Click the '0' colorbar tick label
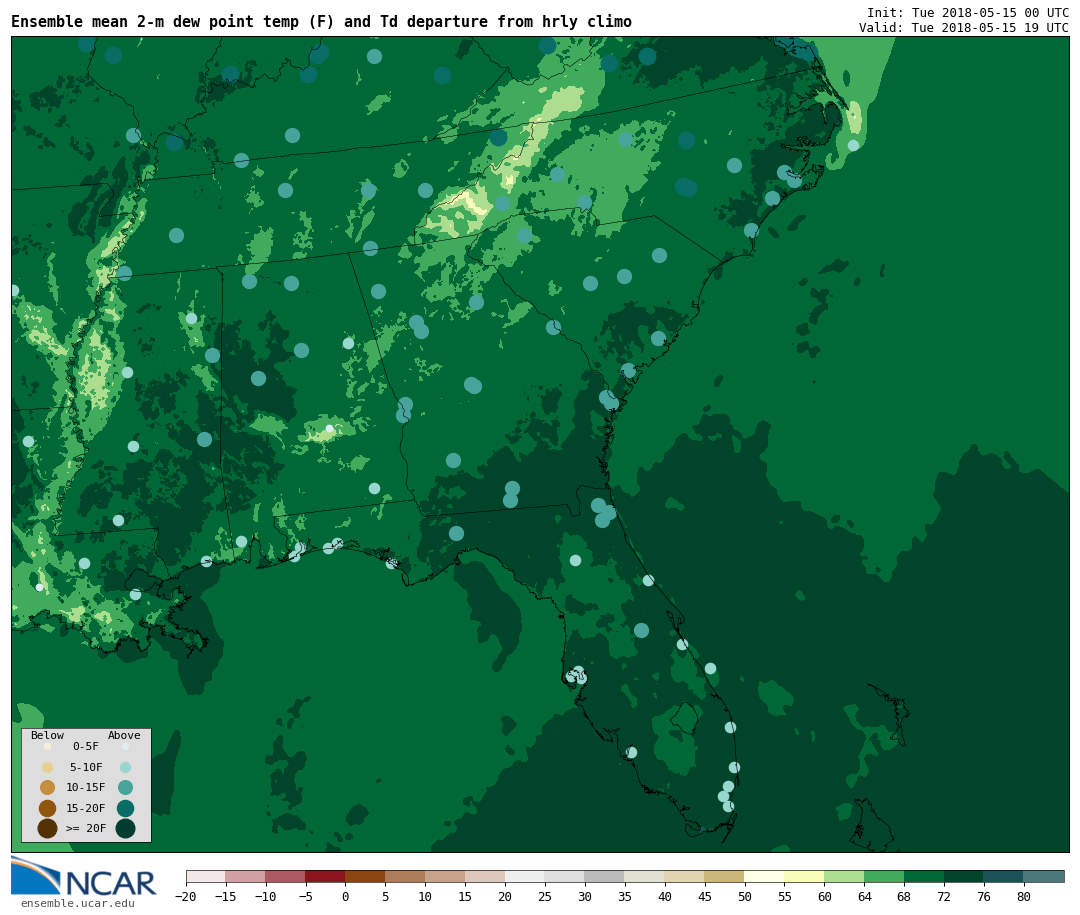 coord(346,896)
